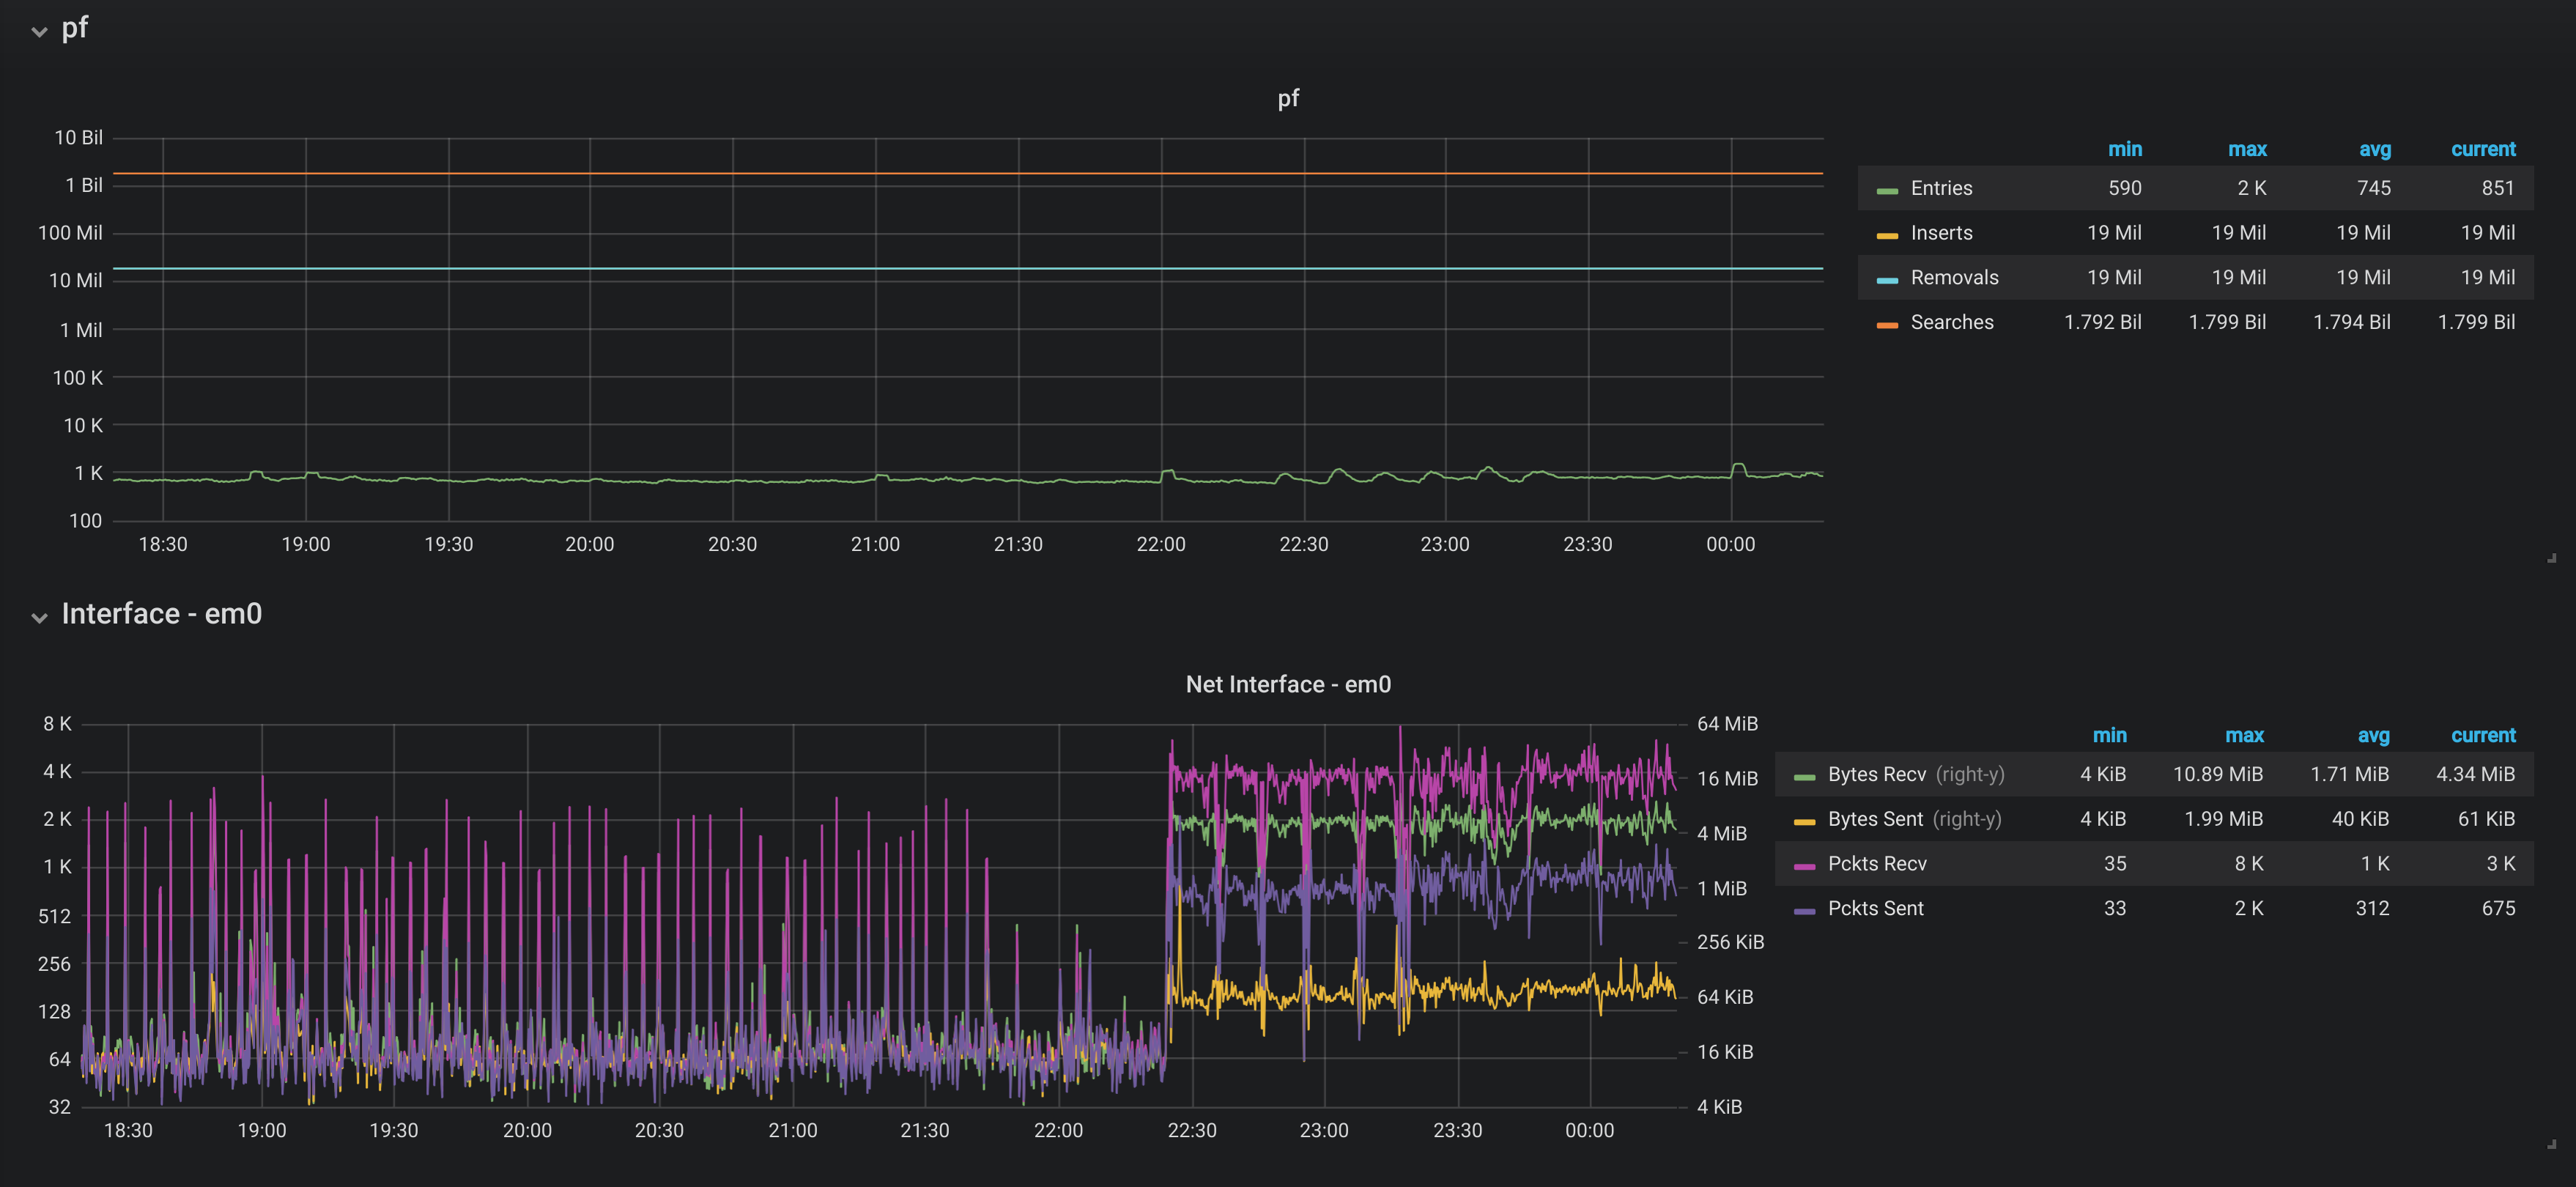Open the Net Interface - em0 panel title menu
Screen dimensions: 2576x1187
pos(1287,684)
